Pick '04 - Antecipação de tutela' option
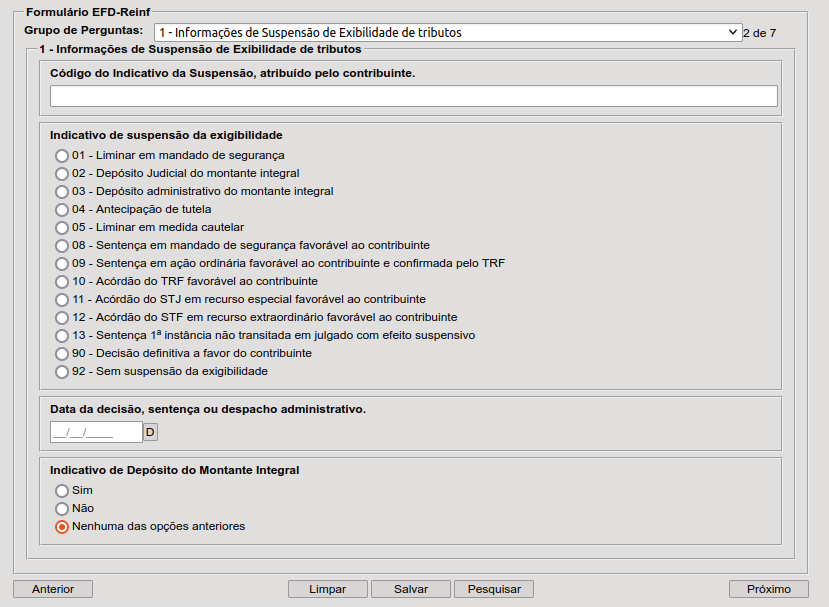This screenshot has width=829, height=607. (62, 210)
